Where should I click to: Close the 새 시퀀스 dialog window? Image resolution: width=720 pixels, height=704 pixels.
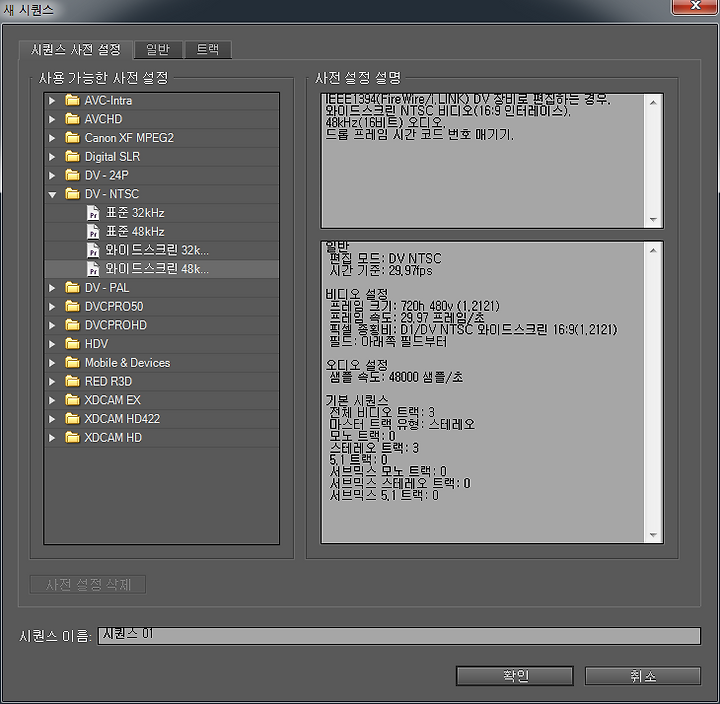point(695,6)
